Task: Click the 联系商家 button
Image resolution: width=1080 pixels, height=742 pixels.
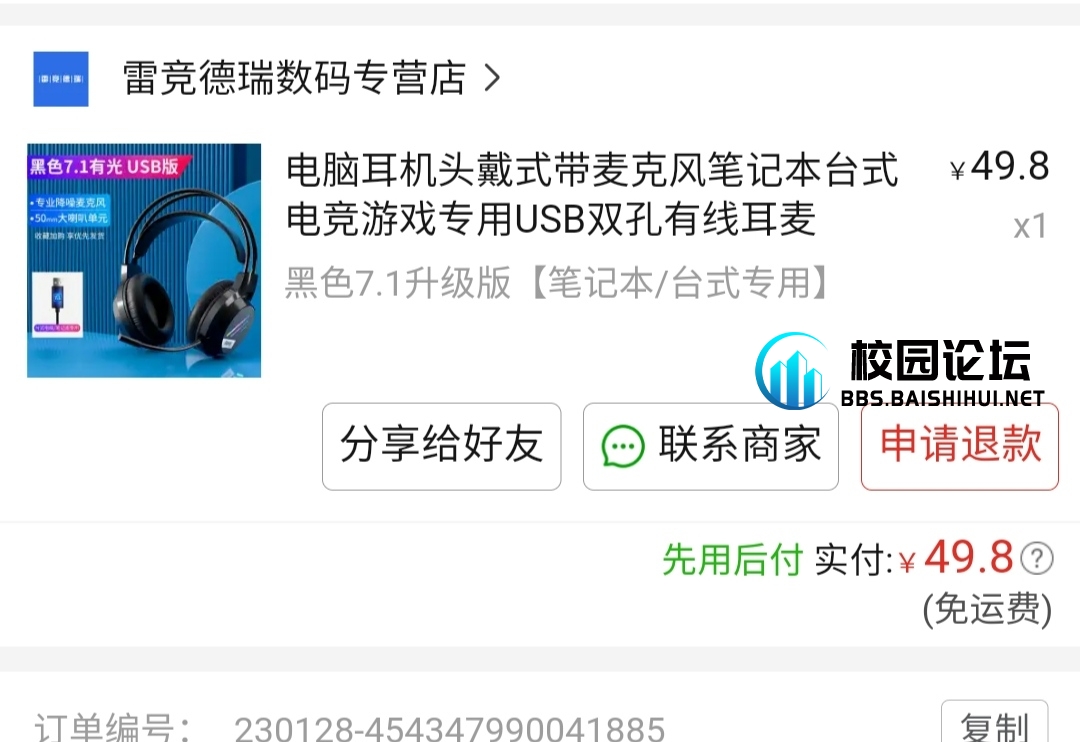Action: point(711,446)
